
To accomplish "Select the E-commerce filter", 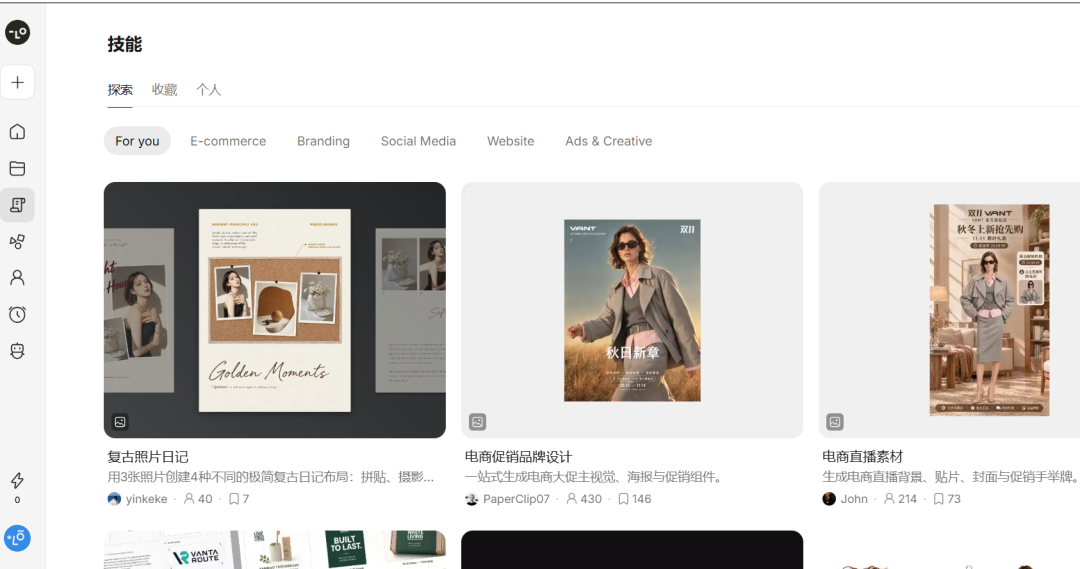I will [228, 141].
